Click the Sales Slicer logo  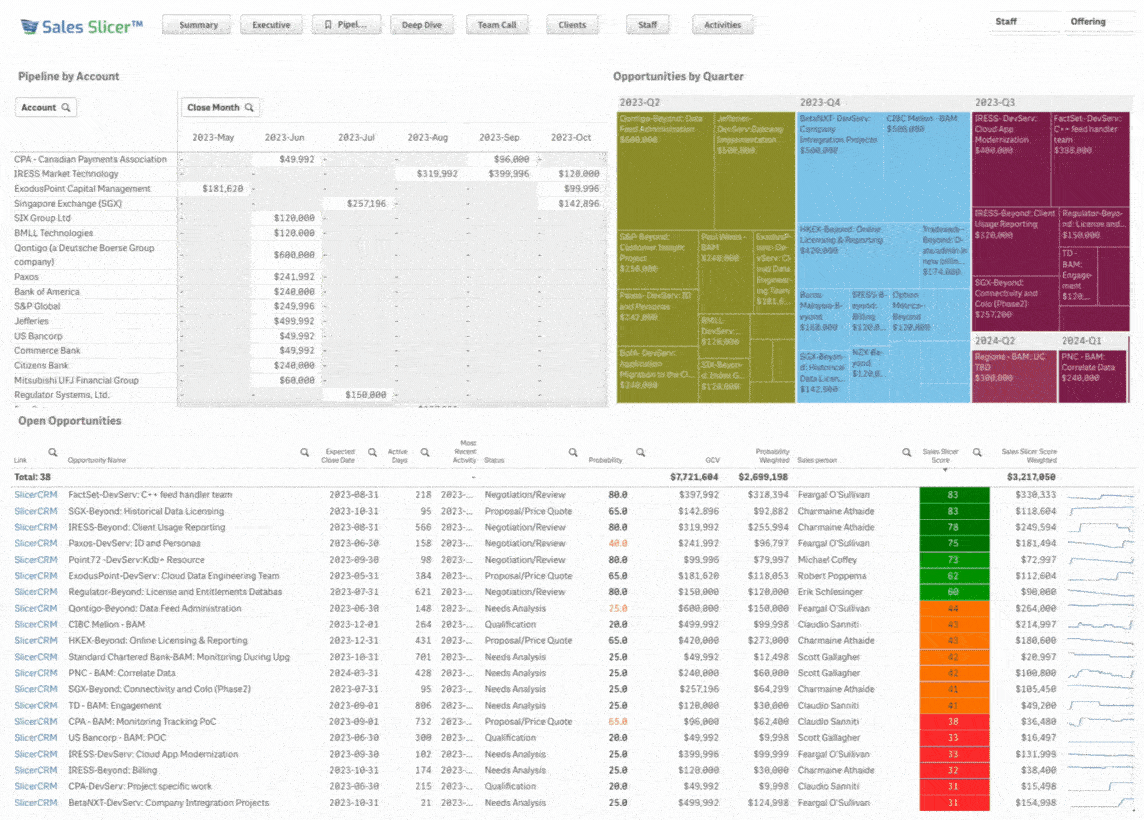point(82,26)
